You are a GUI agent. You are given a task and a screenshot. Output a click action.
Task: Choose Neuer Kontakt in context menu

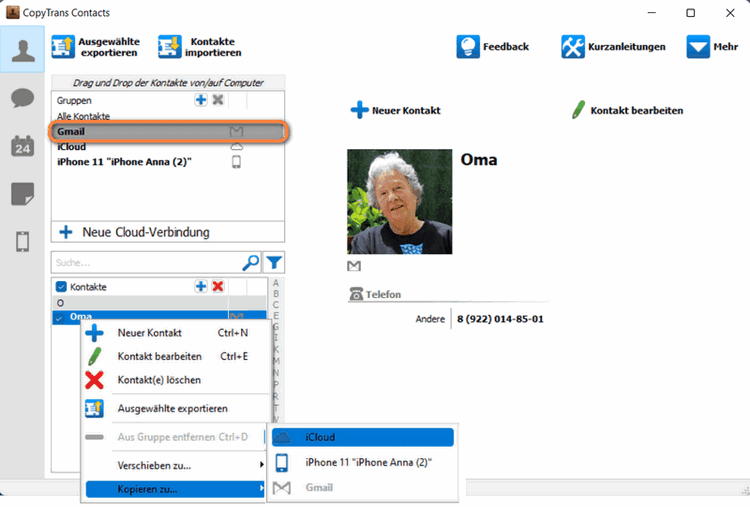176,333
